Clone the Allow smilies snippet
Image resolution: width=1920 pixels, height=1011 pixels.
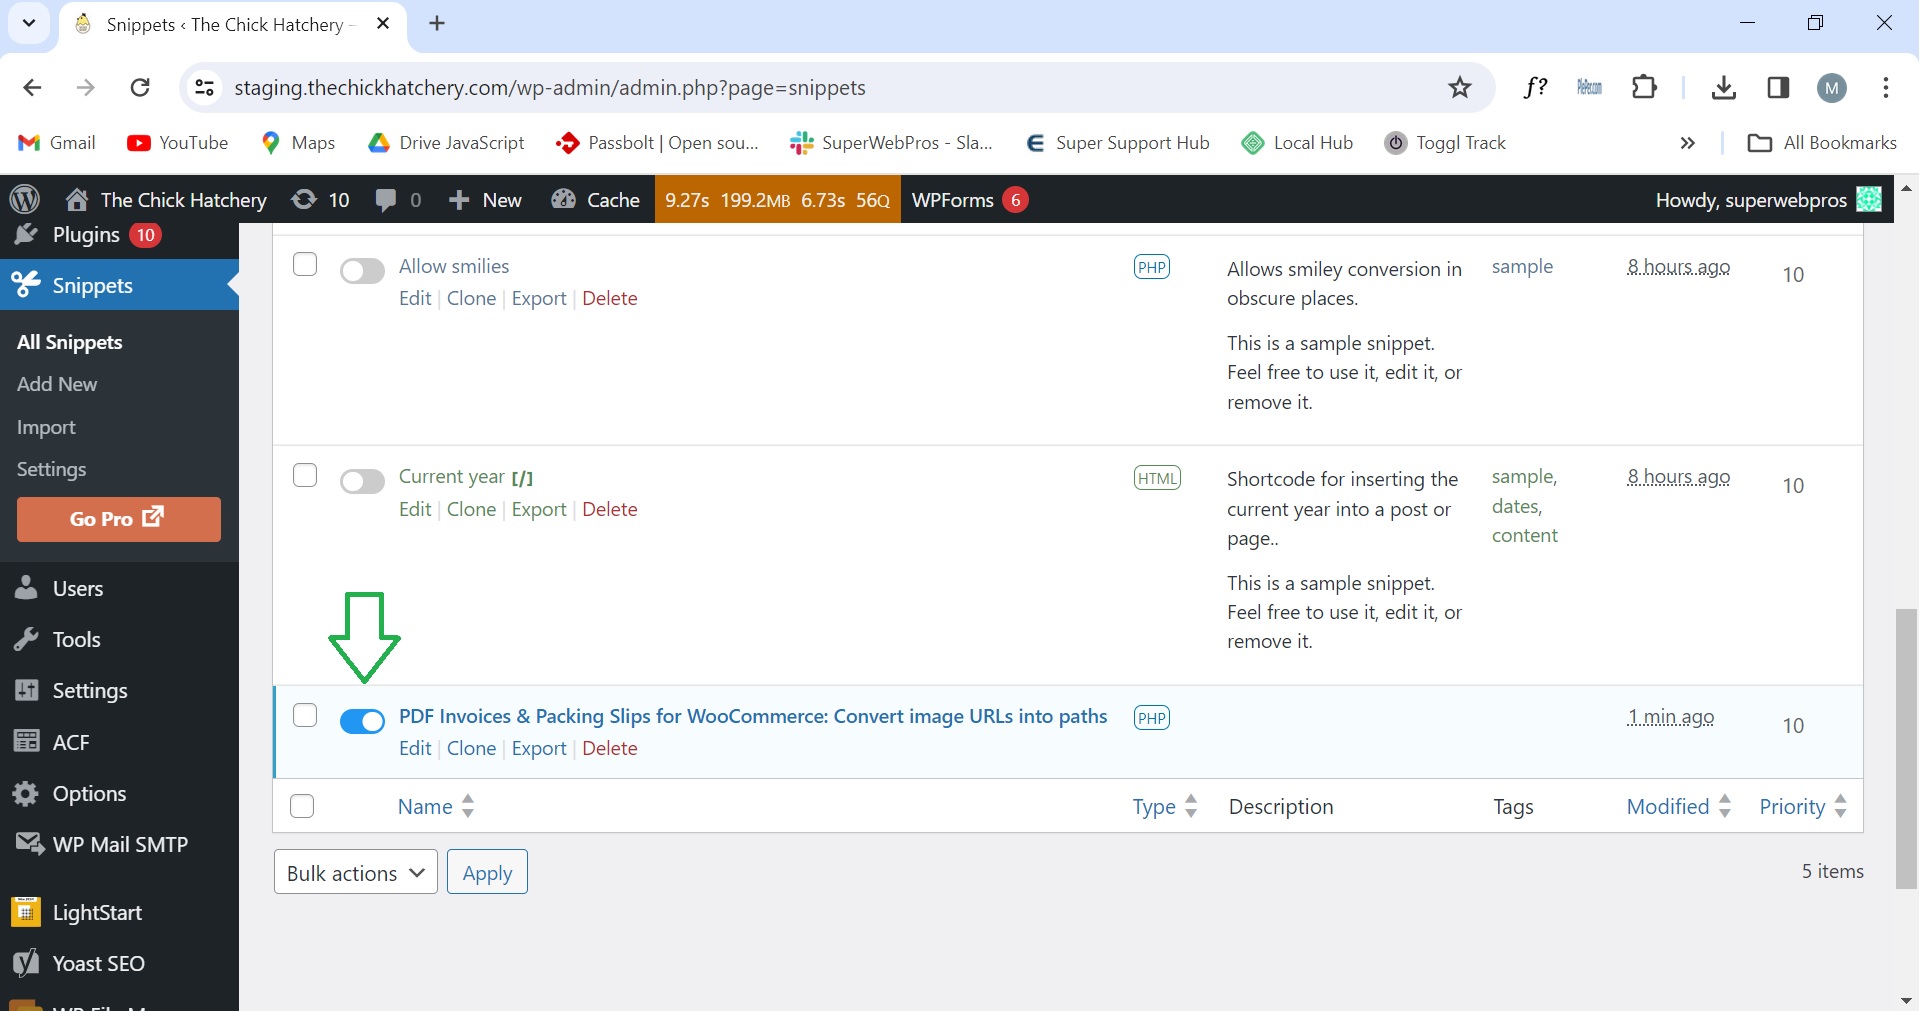point(471,298)
